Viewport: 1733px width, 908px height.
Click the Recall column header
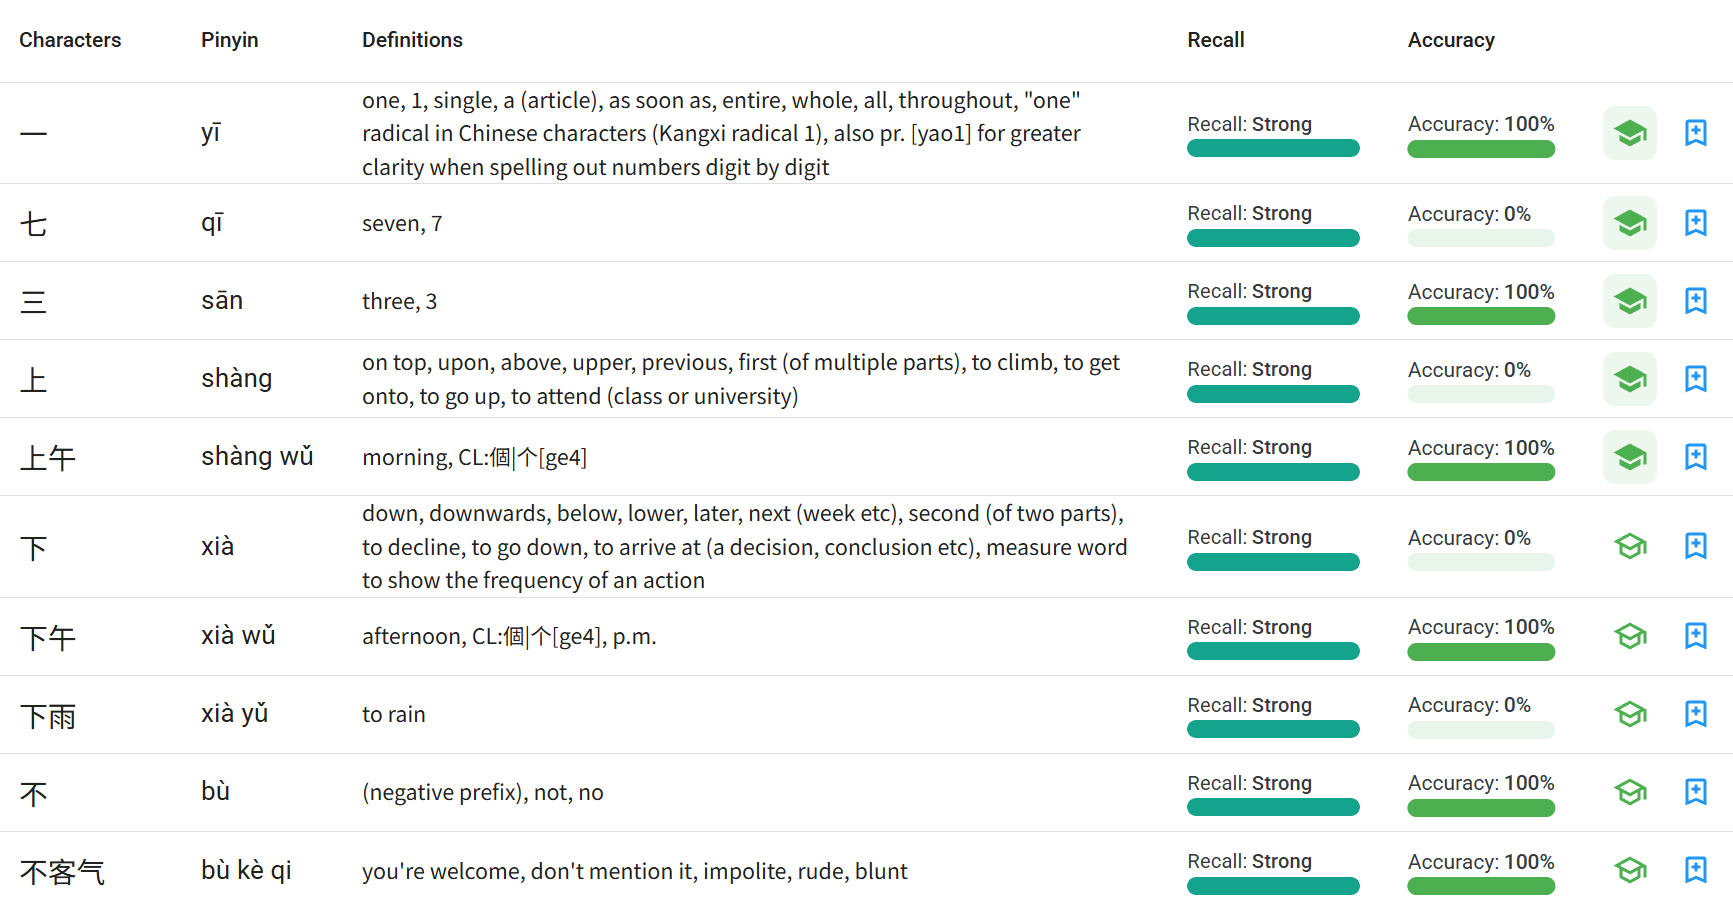pyautogui.click(x=1215, y=40)
